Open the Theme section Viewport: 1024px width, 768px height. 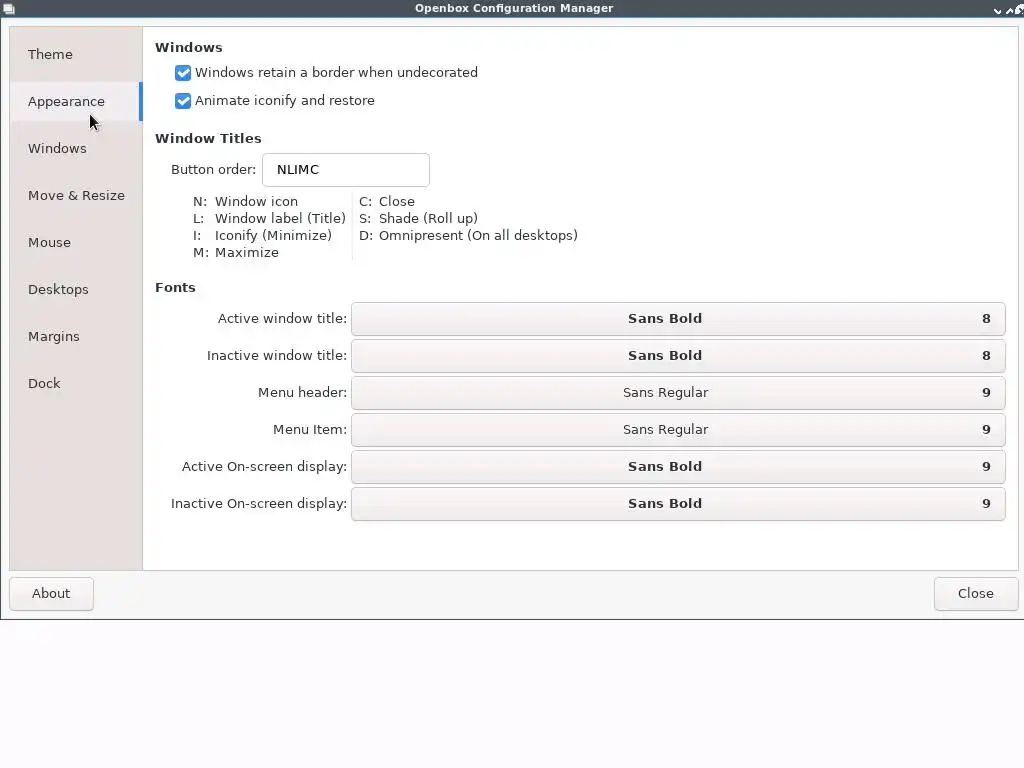[76, 54]
